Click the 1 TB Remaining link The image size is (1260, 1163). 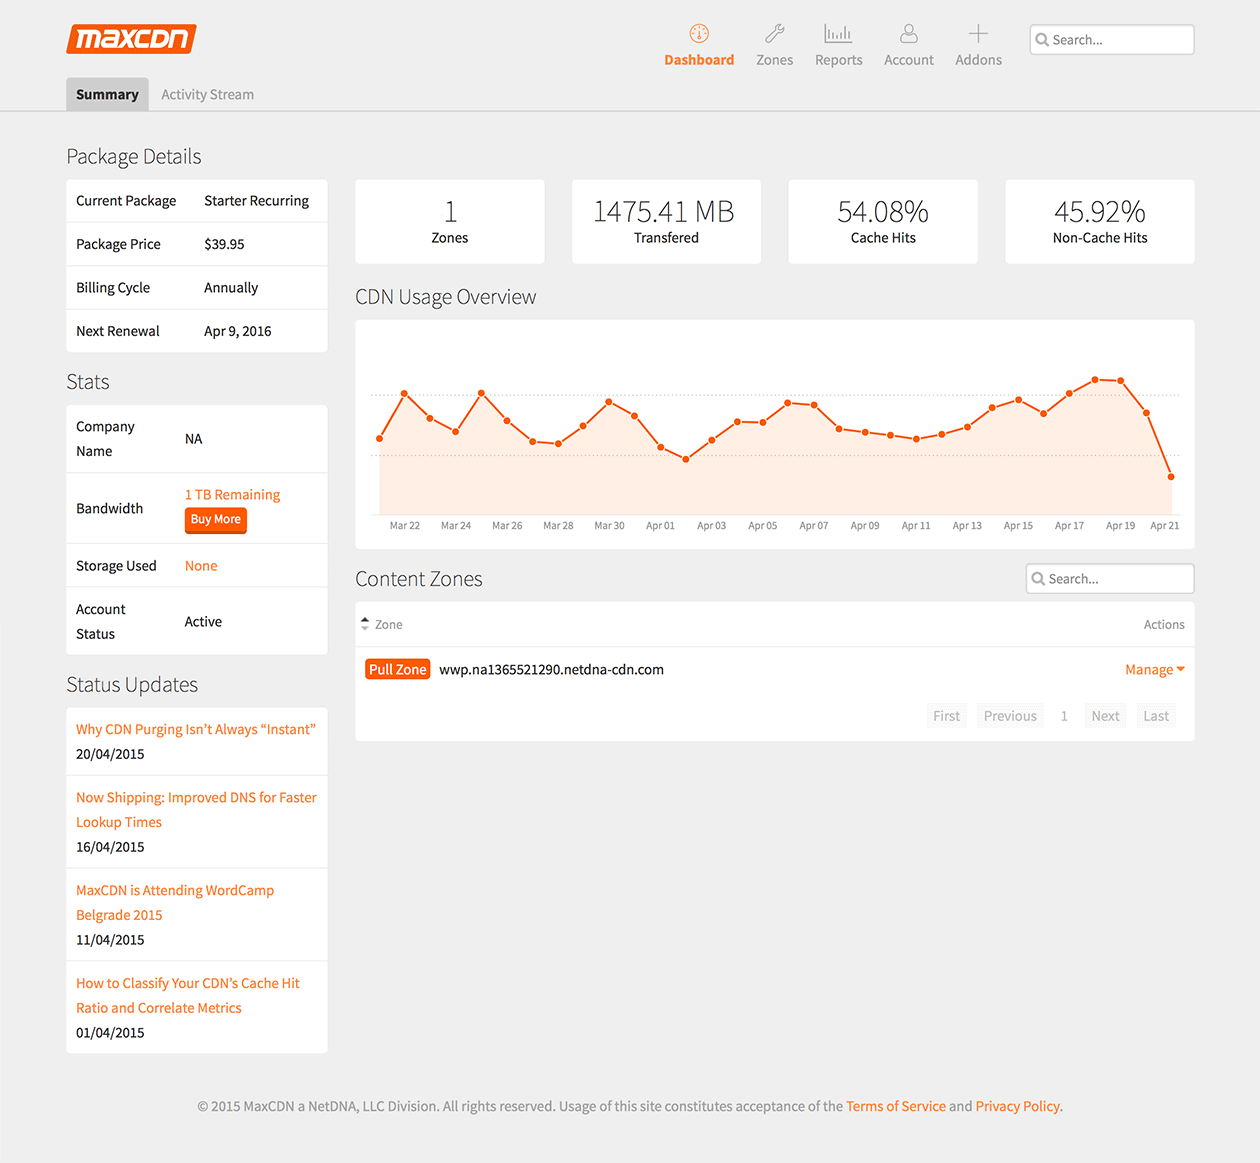point(232,495)
